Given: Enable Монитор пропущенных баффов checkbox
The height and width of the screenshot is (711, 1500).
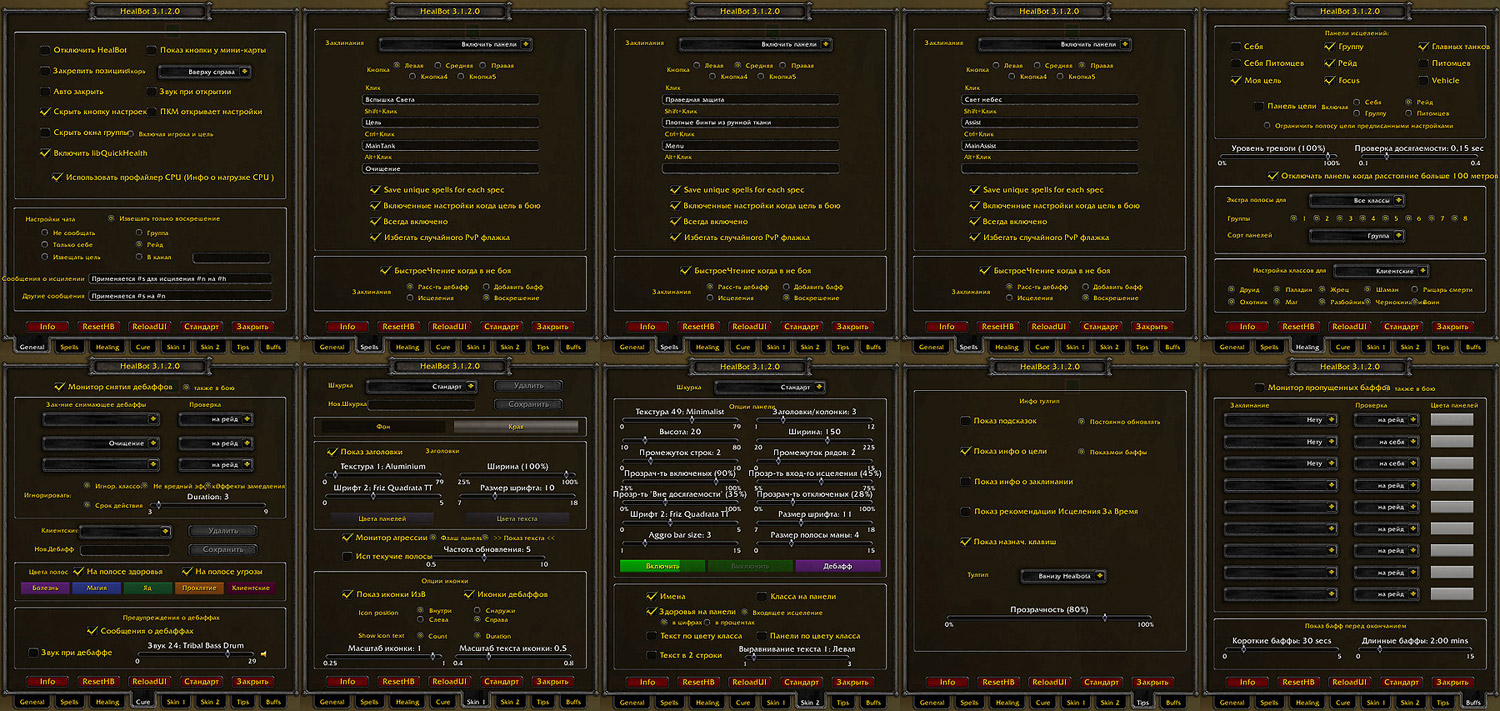Looking at the screenshot, I should click(1259, 387).
